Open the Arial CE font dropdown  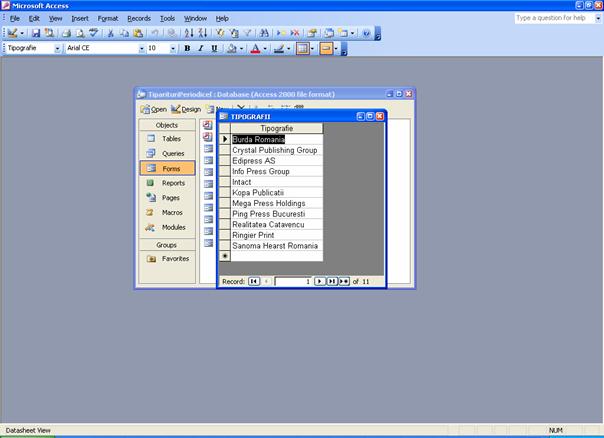coord(139,48)
